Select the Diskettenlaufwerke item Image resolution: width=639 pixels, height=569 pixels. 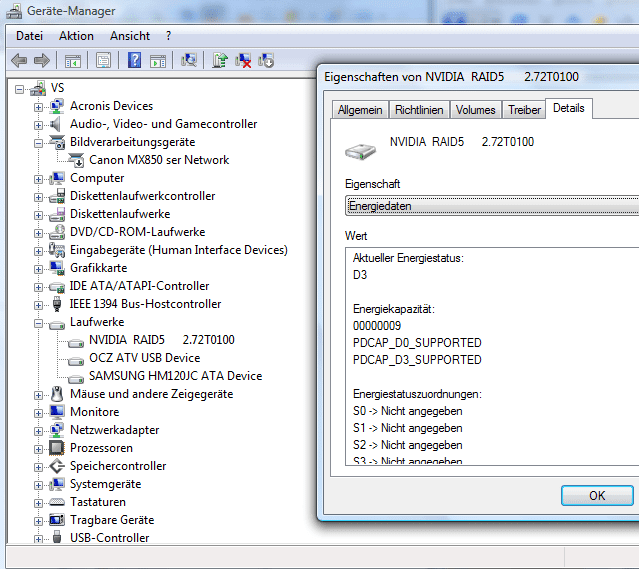coord(120,214)
